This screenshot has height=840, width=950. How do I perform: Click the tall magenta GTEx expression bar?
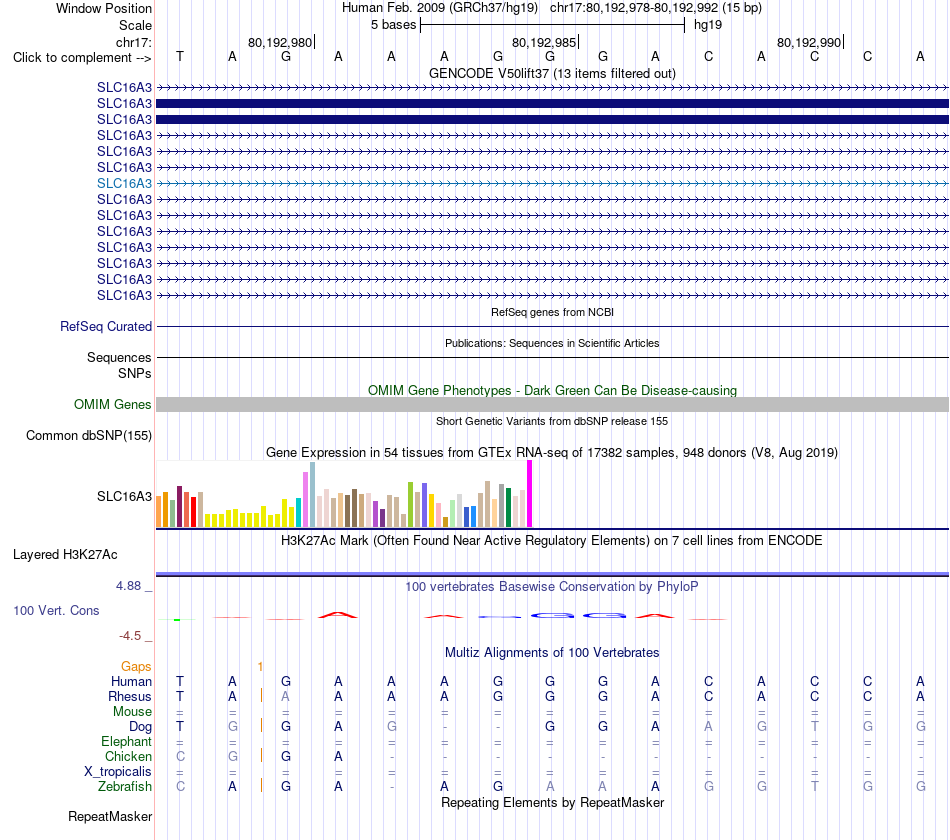click(x=530, y=493)
